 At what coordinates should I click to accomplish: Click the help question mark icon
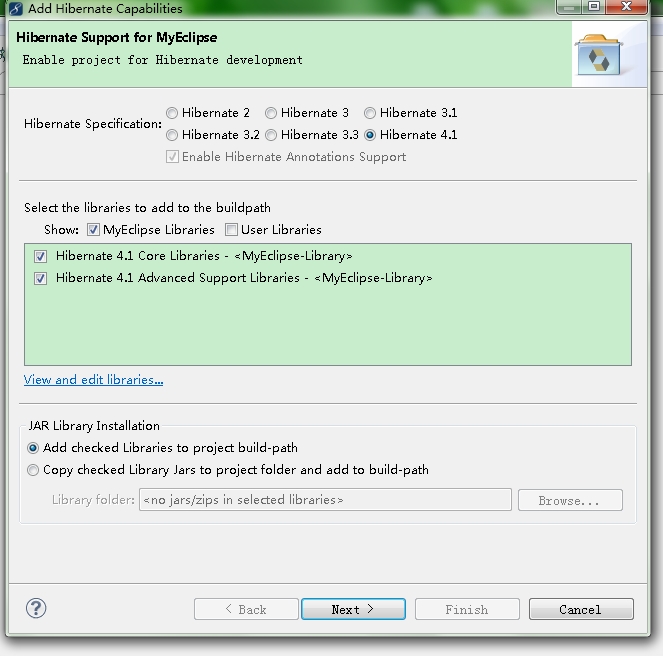click(36, 608)
